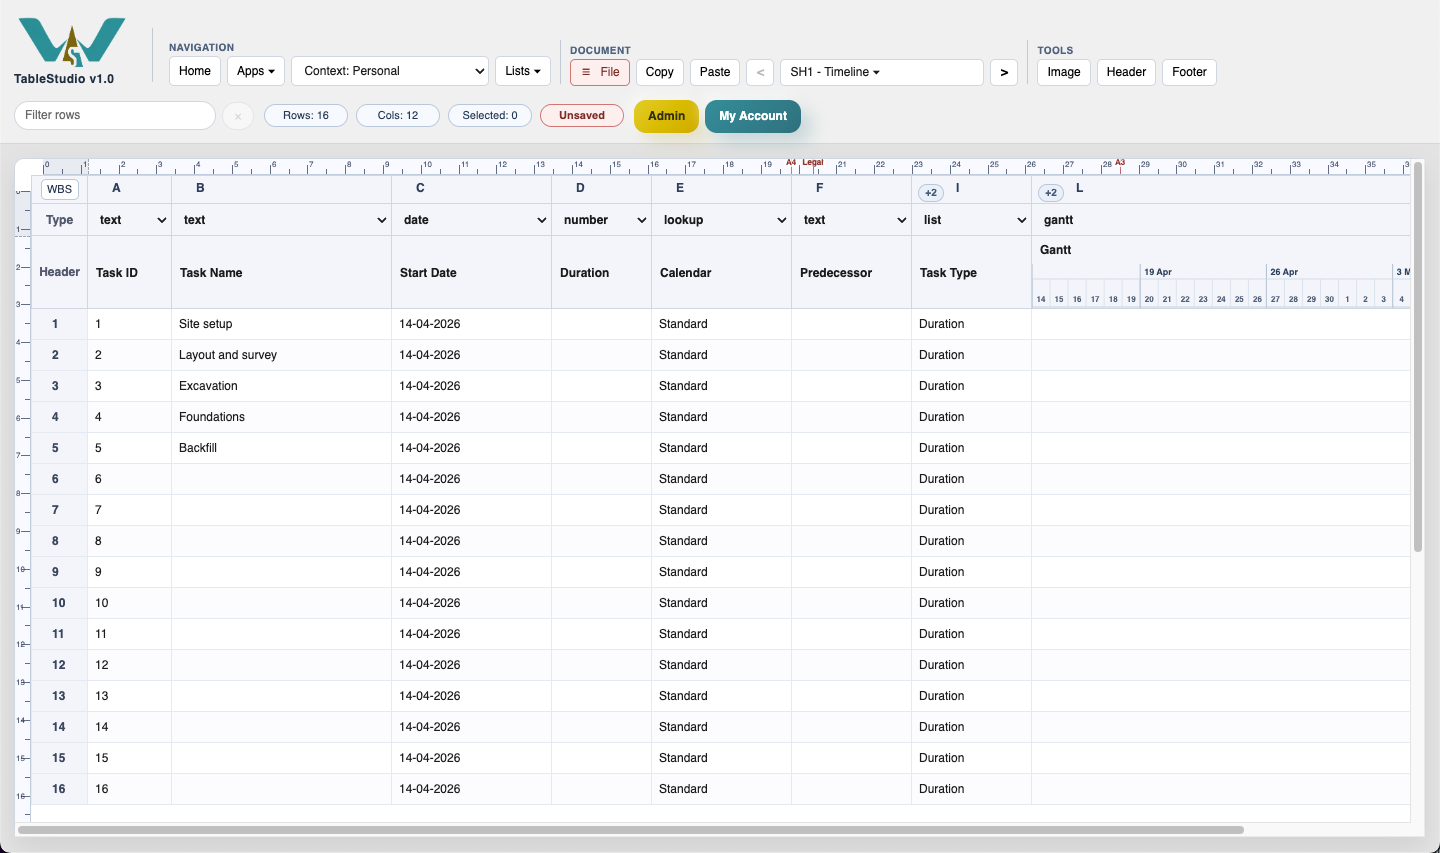The image size is (1440, 853).
Task: Open the Apps dropdown
Action: (256, 71)
